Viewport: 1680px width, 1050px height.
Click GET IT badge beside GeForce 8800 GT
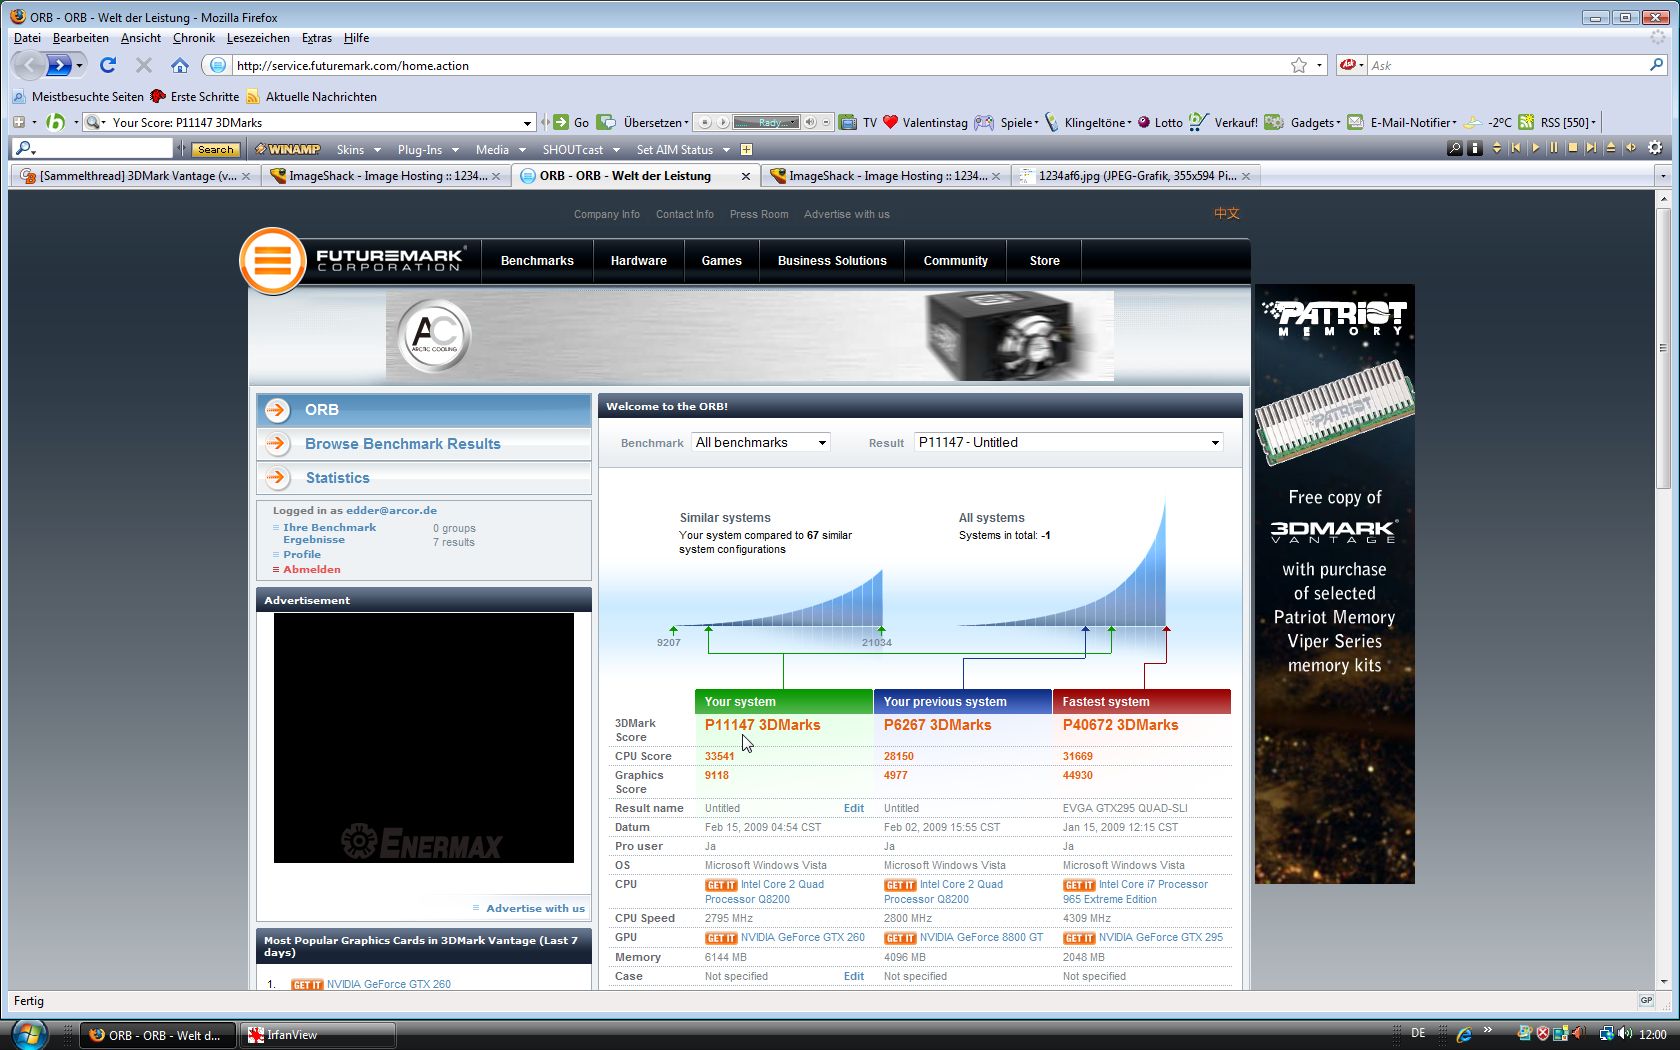(x=900, y=938)
